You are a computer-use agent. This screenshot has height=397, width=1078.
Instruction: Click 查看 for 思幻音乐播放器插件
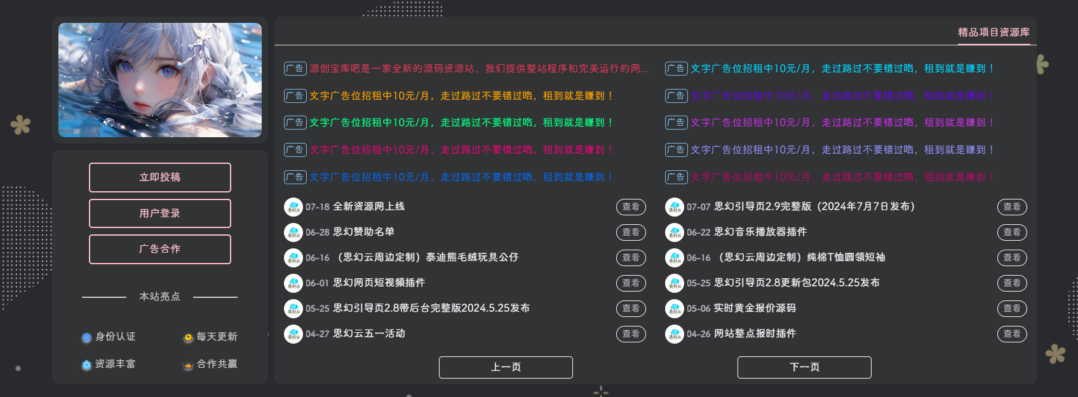click(1012, 233)
